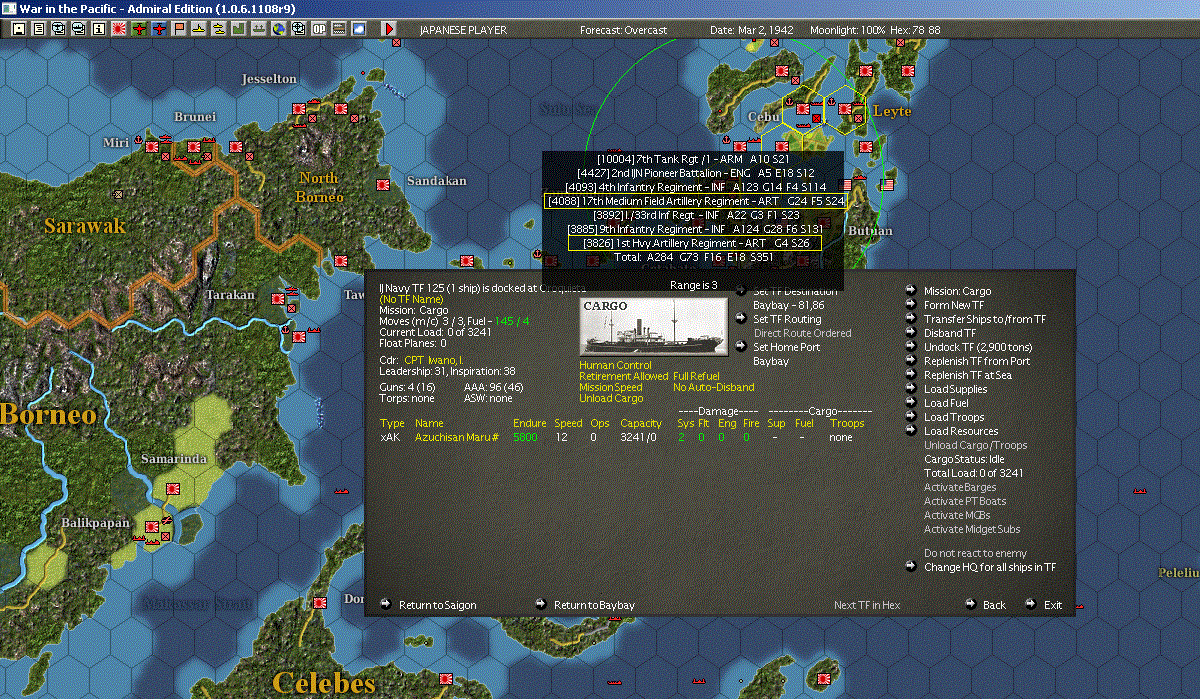Viewport: 1200px width, 699px height.
Task: Click the globe toolbar icon
Action: pyautogui.click(x=278, y=29)
